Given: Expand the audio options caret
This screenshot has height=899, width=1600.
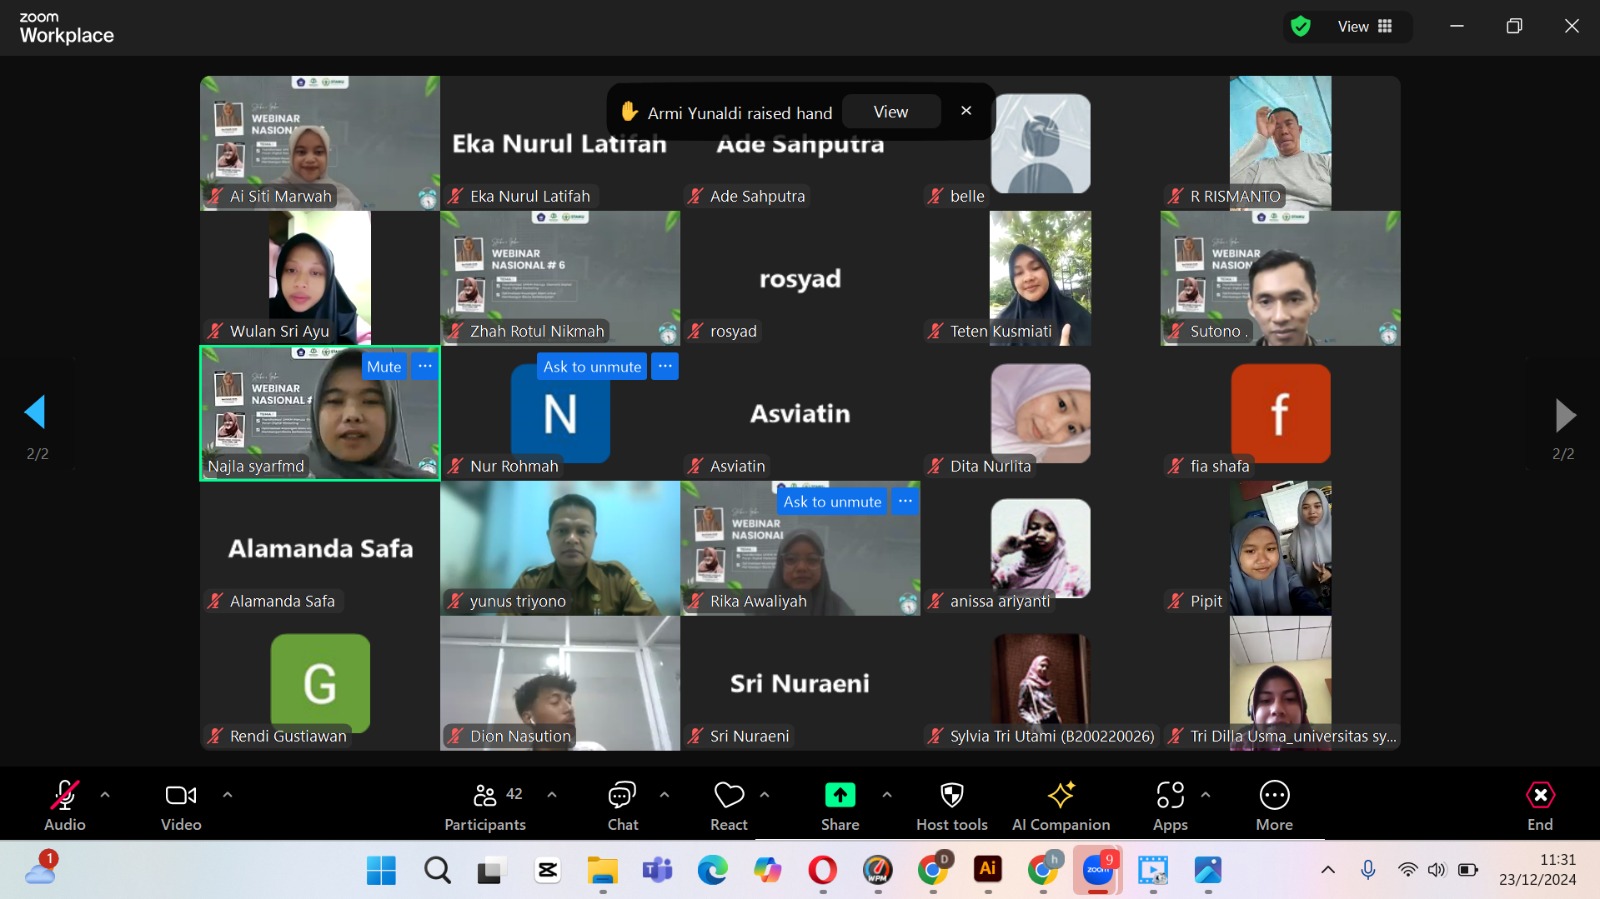Looking at the screenshot, I should click(x=105, y=795).
